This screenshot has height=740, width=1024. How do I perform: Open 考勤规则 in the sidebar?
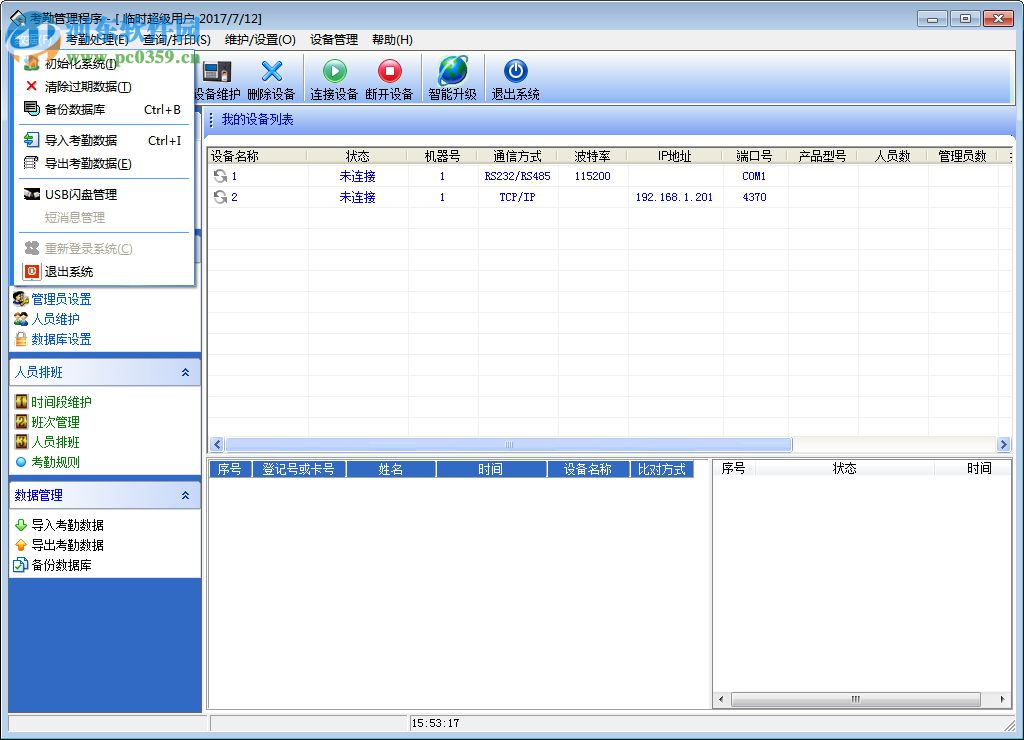tap(55, 462)
